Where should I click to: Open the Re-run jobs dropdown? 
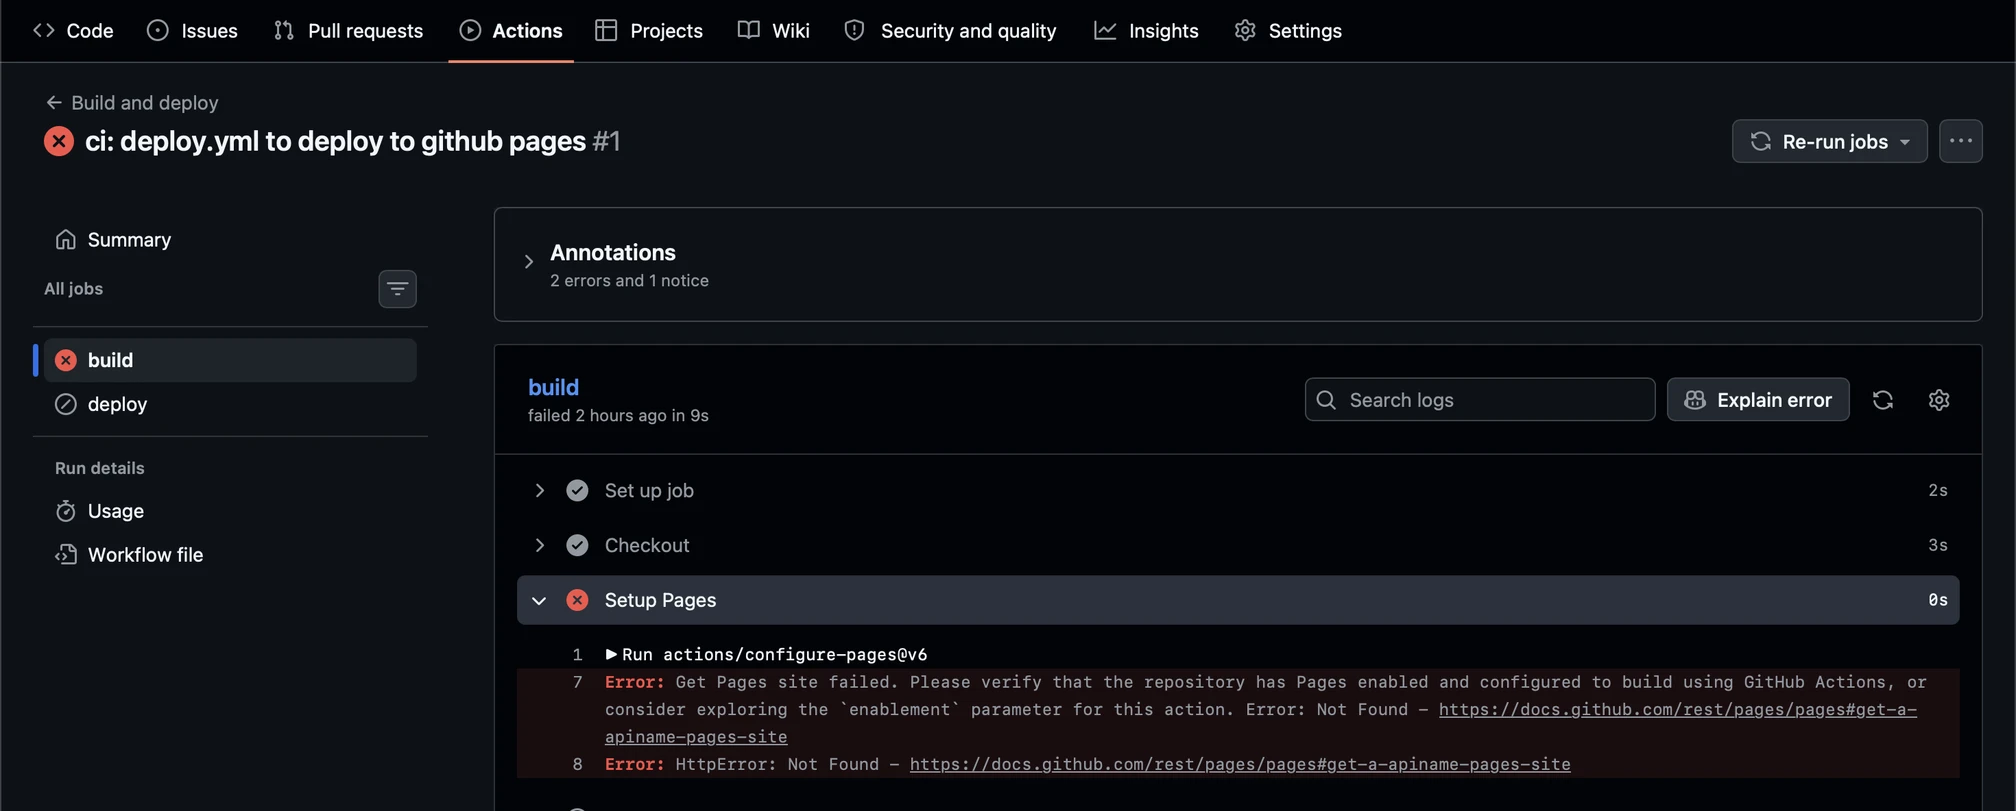(1829, 141)
